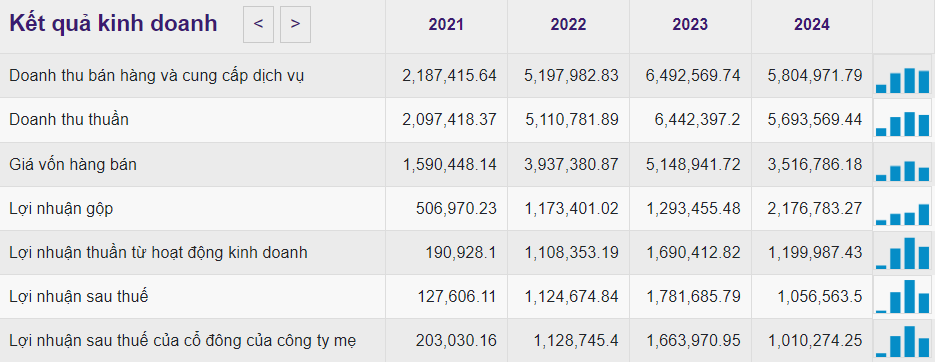935x362 pixels.
Task: Click the next period arrow button
Action: click(x=295, y=24)
